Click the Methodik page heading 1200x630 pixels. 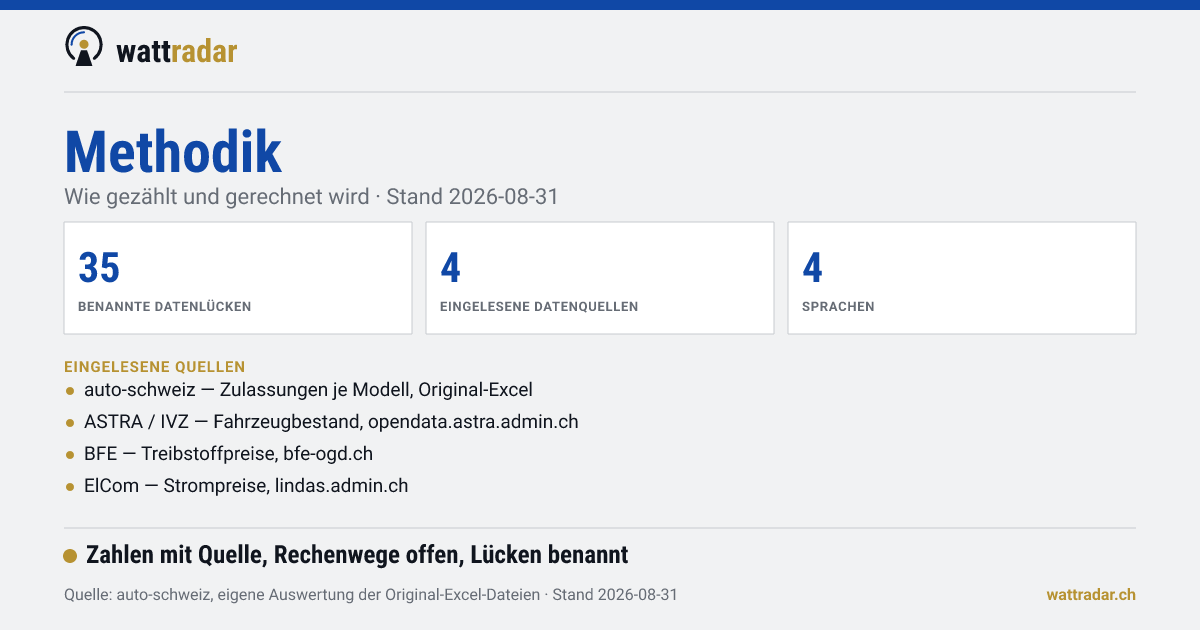click(173, 152)
